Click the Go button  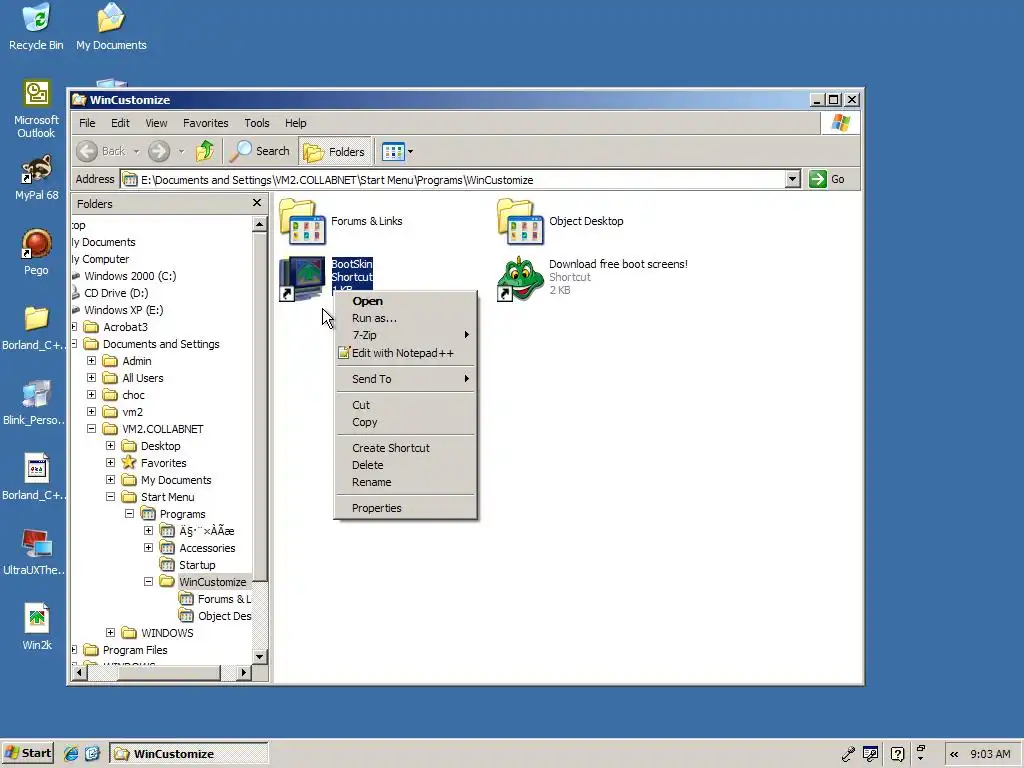tap(827, 179)
